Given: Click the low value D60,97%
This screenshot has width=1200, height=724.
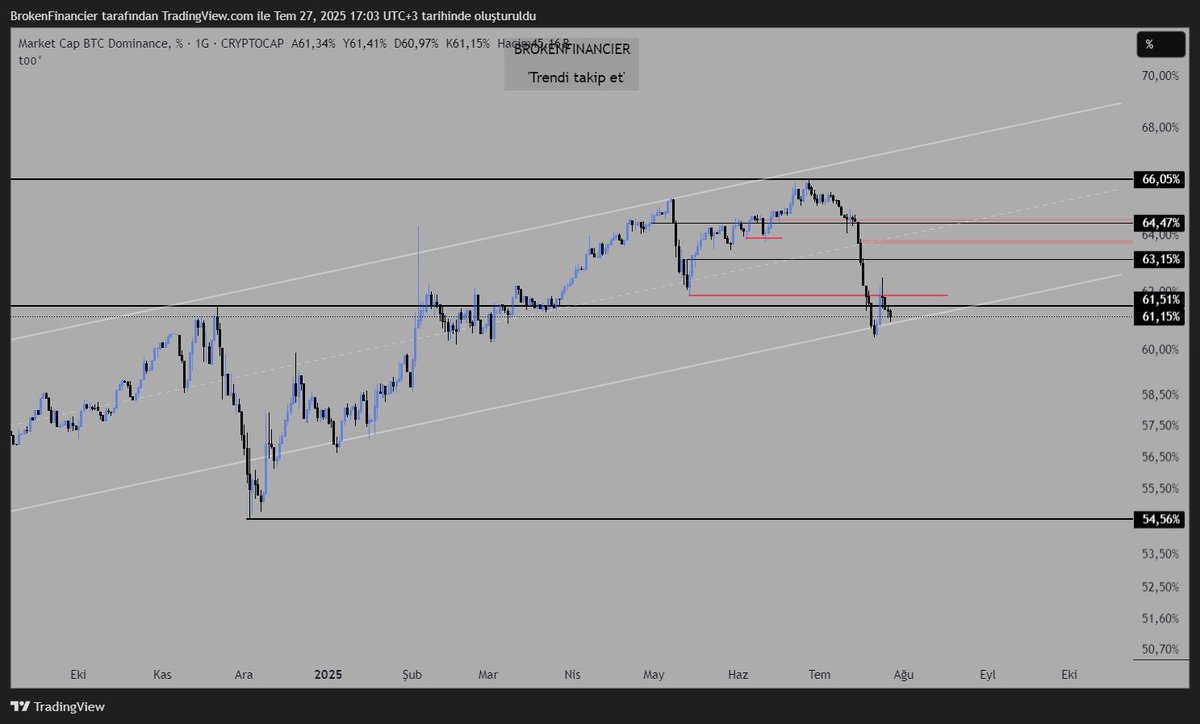Looking at the screenshot, I should click(x=418, y=45).
